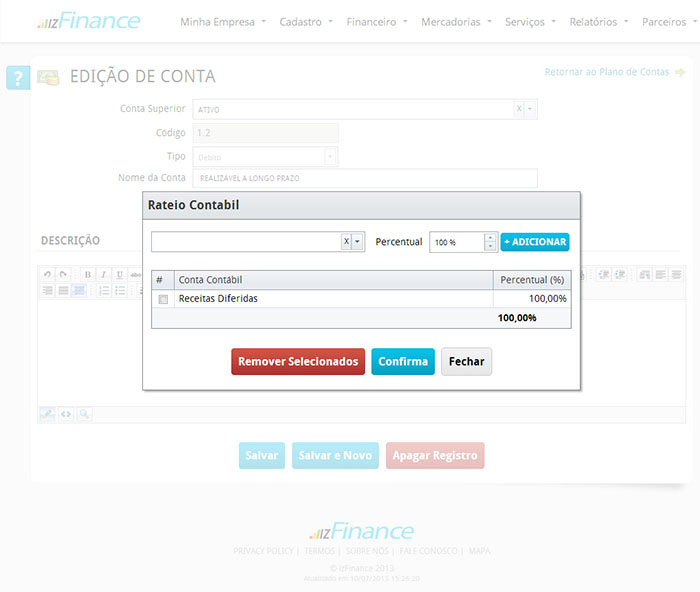
Task: Insert bulleted list in the editor
Action: click(120, 291)
